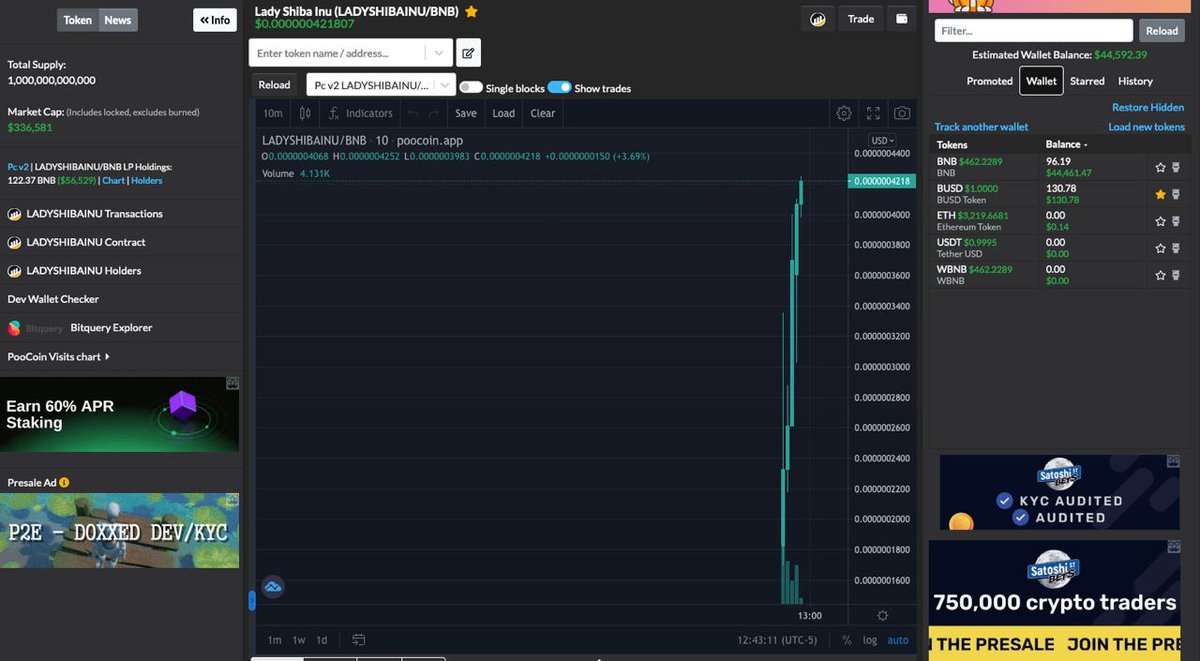Open the PooCoin chart view button
Viewport: 1200px width, 661px height.
point(818,19)
